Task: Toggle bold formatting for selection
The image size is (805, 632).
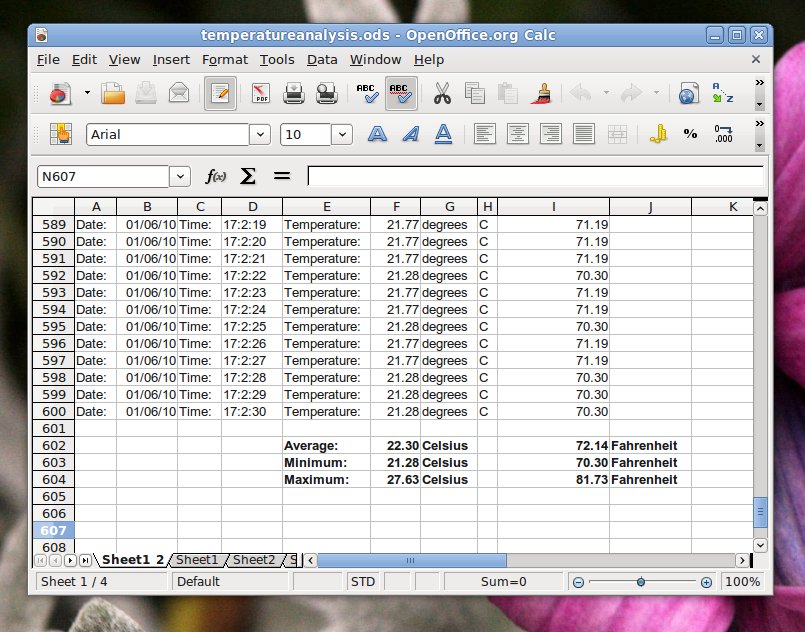Action: 377,133
